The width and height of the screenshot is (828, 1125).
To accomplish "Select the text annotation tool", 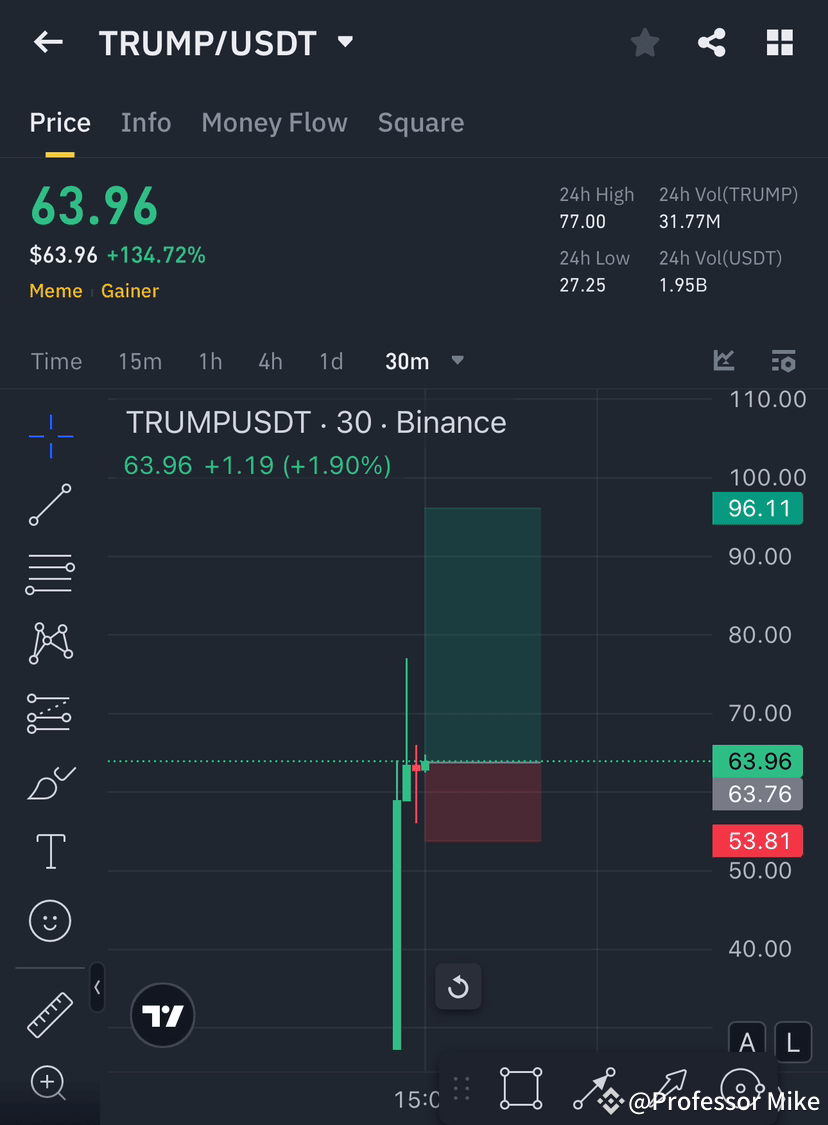I will (x=50, y=851).
